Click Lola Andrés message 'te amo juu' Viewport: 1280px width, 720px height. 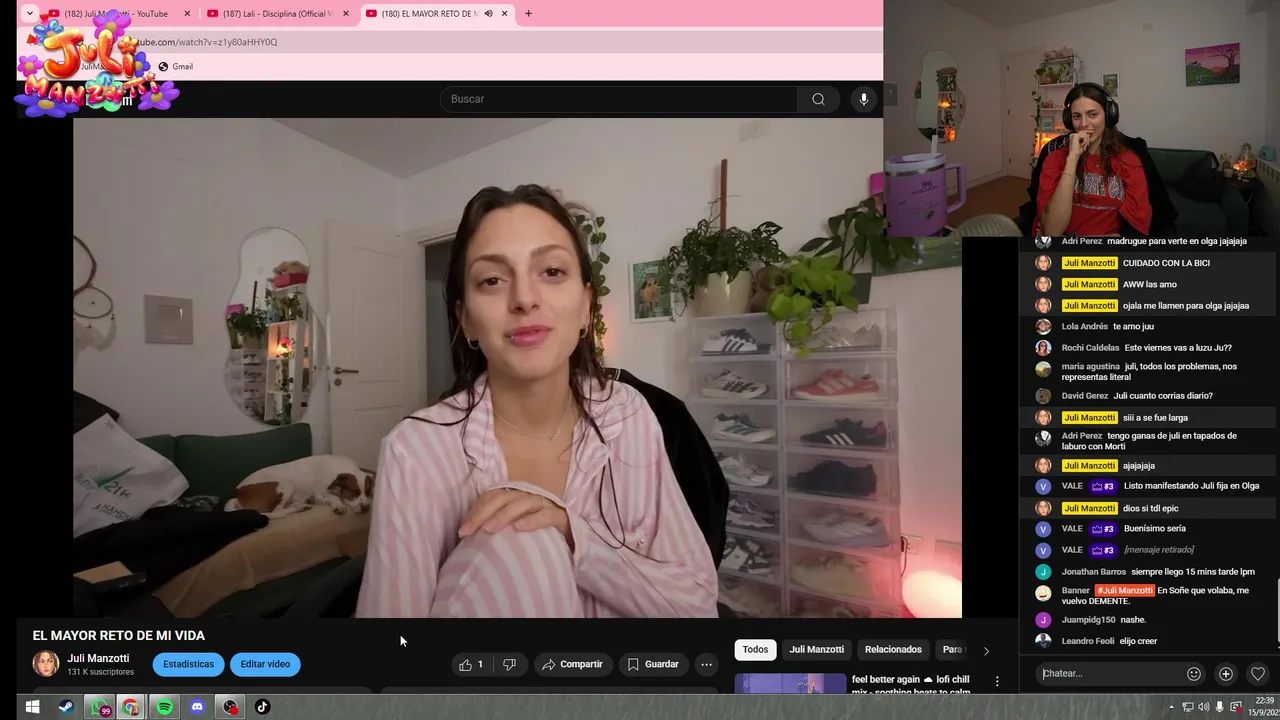[1133, 327]
